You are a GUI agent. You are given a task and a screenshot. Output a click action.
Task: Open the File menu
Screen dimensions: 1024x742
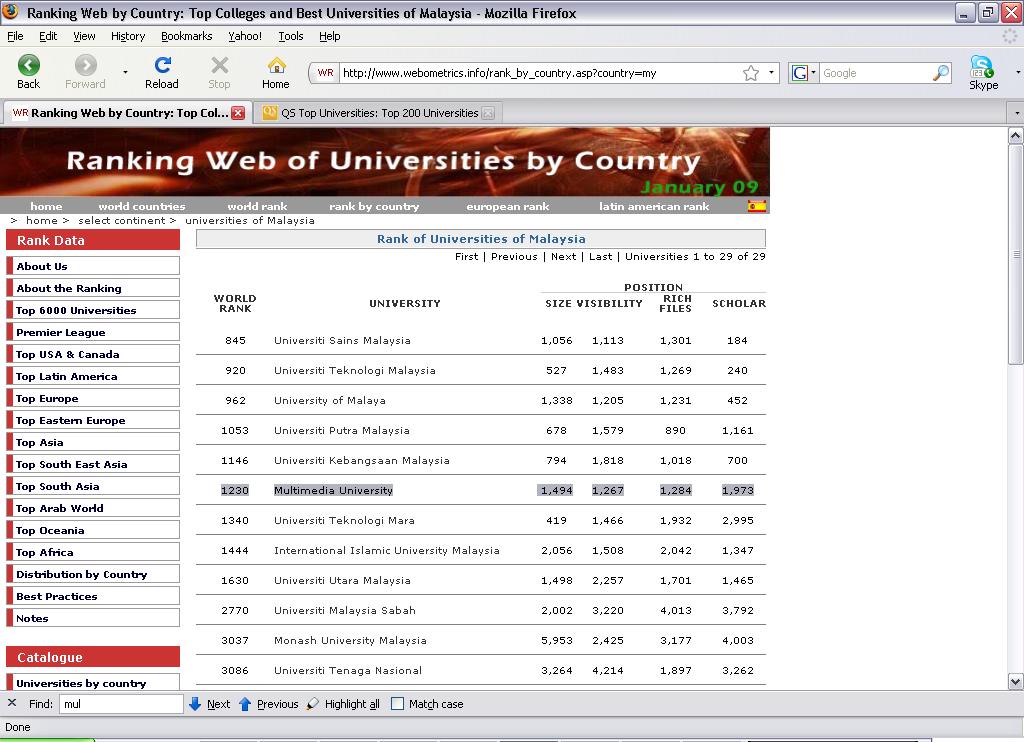click(15, 36)
